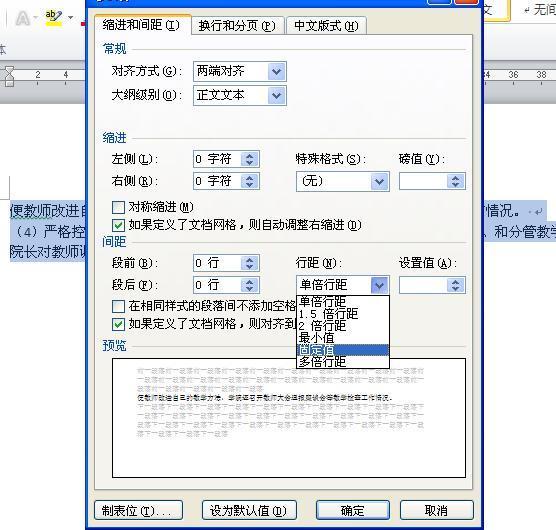Switch to the 中文版式 tab
The width and height of the screenshot is (556, 530).
pyautogui.click(x=326, y=26)
